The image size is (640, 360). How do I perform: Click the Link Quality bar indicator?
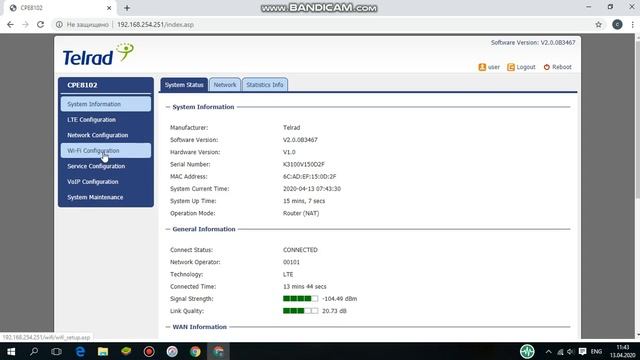click(x=300, y=311)
